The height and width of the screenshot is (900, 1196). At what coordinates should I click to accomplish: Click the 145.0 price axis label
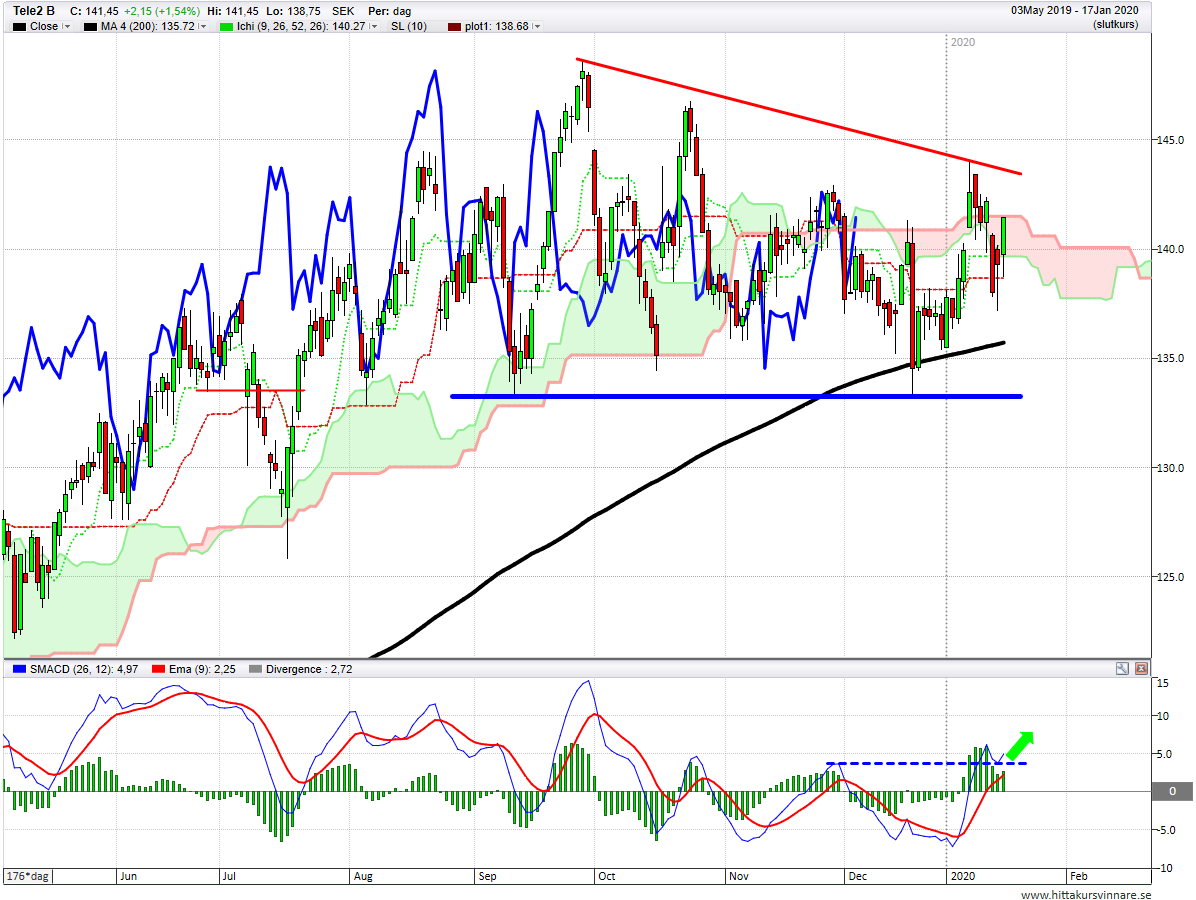1171,140
